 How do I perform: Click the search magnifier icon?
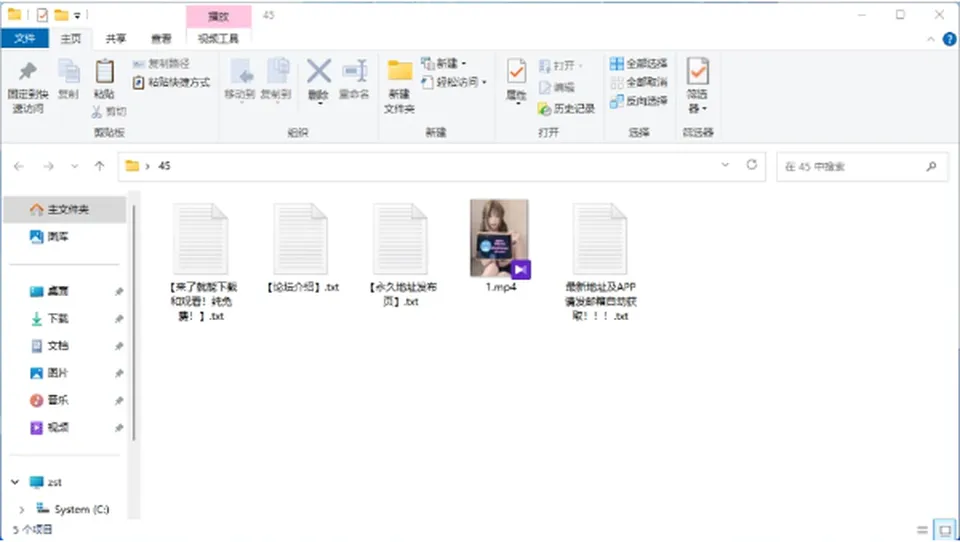[x=931, y=166]
